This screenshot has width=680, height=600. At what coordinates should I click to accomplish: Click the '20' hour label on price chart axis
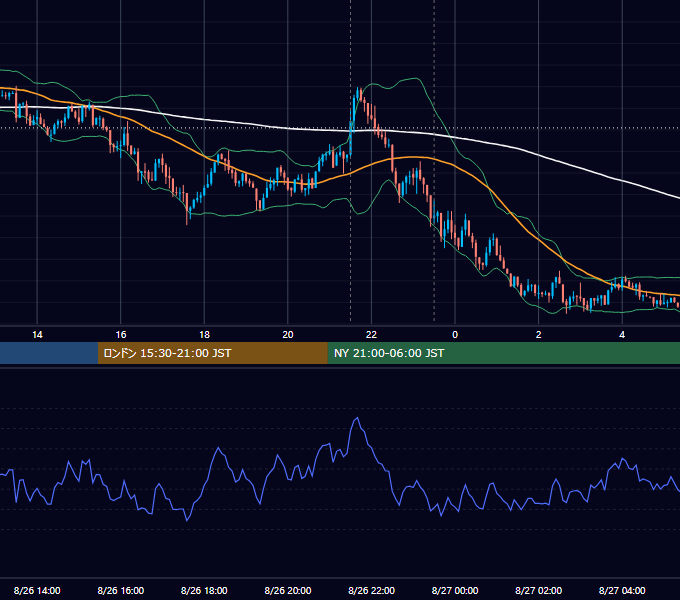(x=288, y=335)
